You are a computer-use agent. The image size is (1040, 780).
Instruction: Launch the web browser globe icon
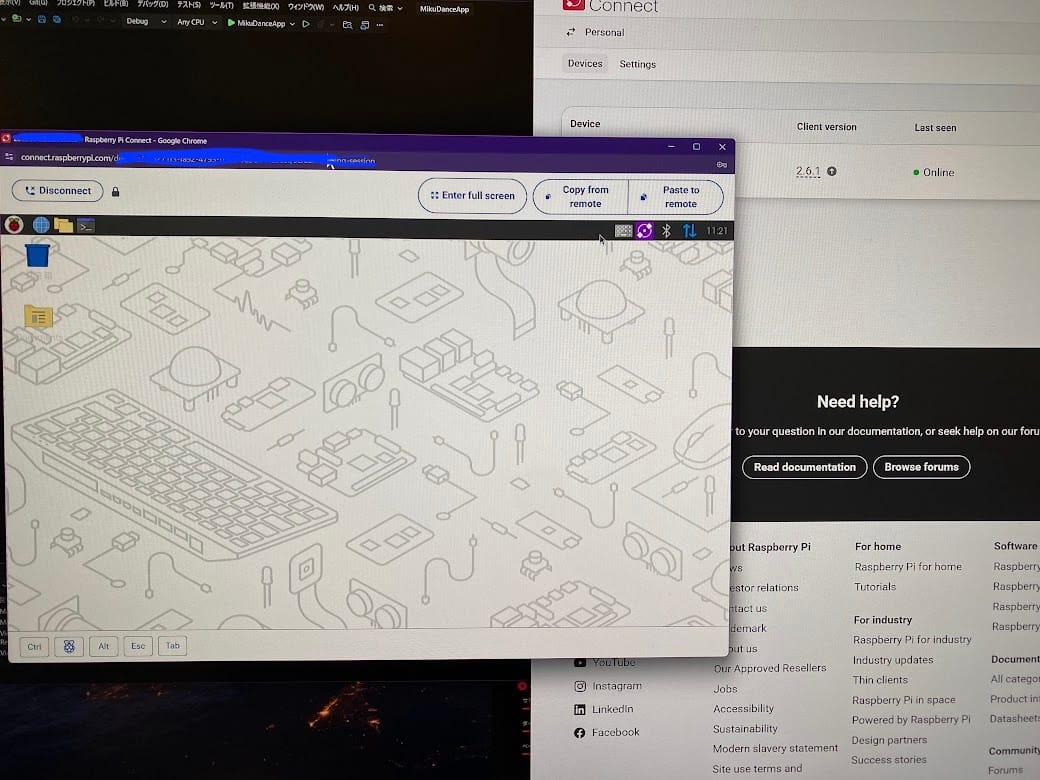[x=41, y=225]
